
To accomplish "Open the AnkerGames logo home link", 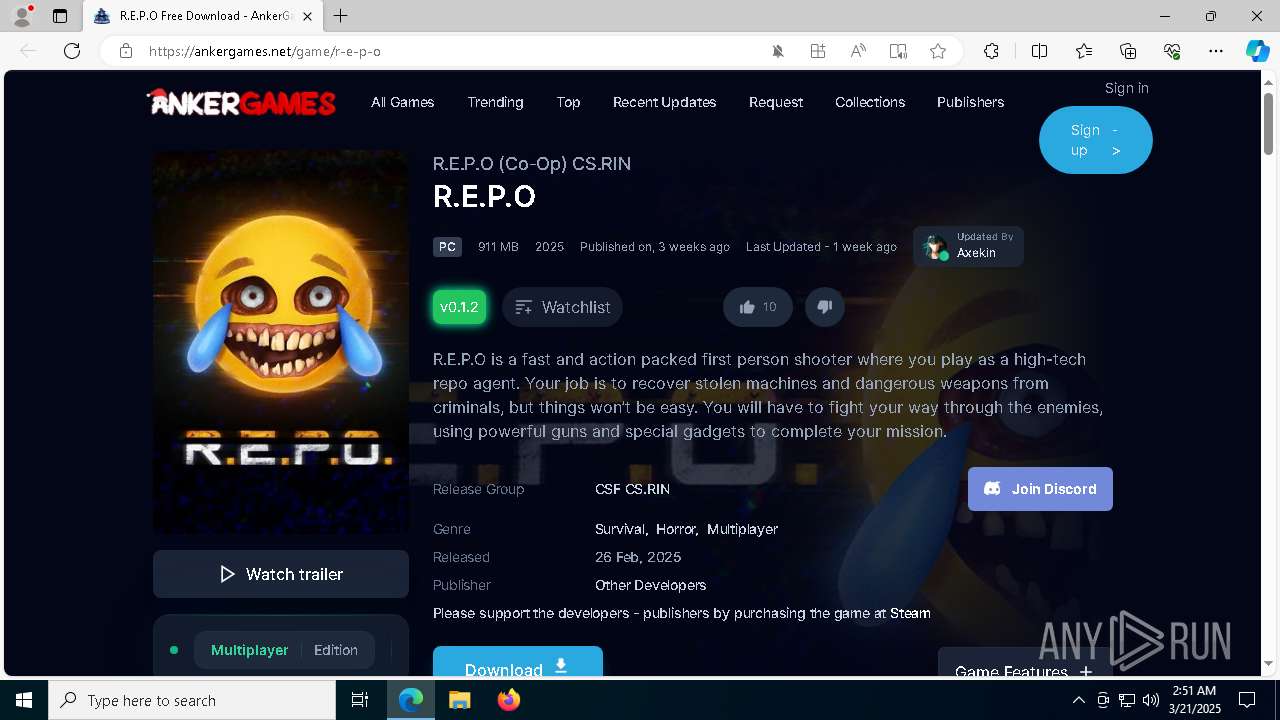I will 241,102.
